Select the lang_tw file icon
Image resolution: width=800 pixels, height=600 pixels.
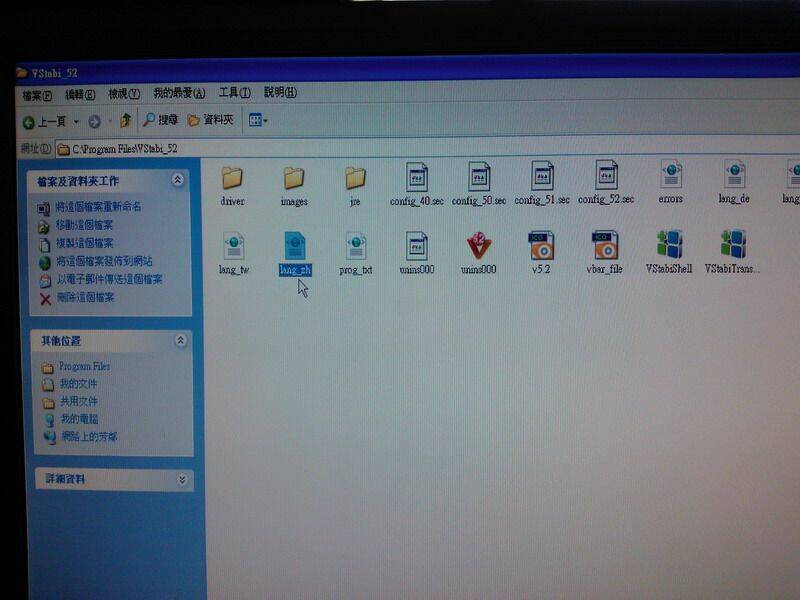[233, 246]
